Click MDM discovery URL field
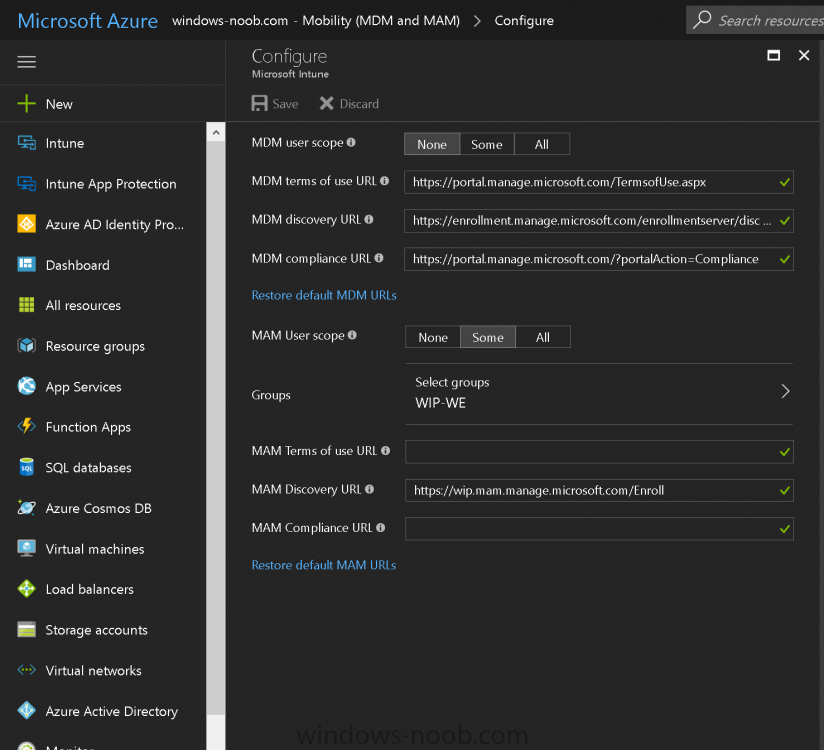 click(x=599, y=221)
